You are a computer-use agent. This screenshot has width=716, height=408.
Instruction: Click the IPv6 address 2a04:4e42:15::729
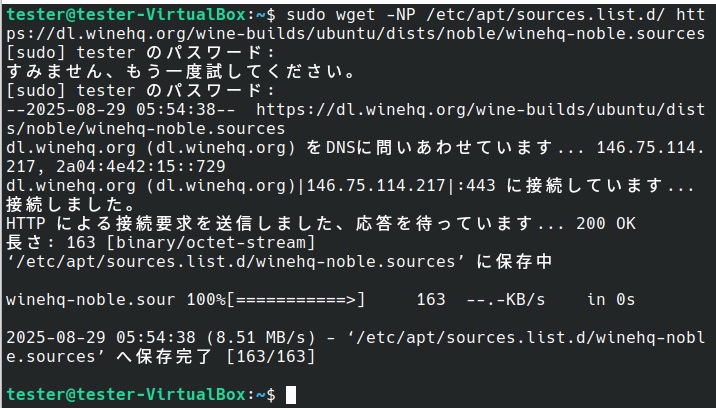pos(120,166)
